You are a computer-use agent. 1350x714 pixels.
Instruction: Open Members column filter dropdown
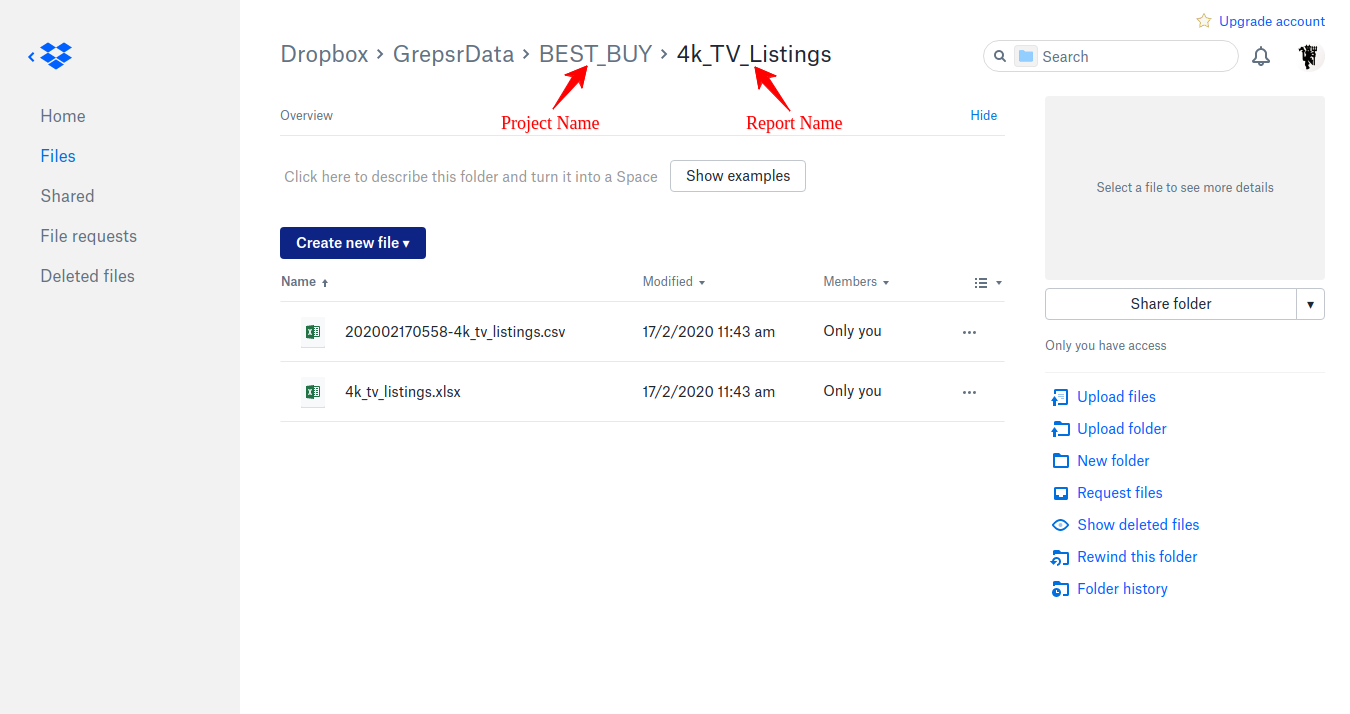(x=856, y=282)
